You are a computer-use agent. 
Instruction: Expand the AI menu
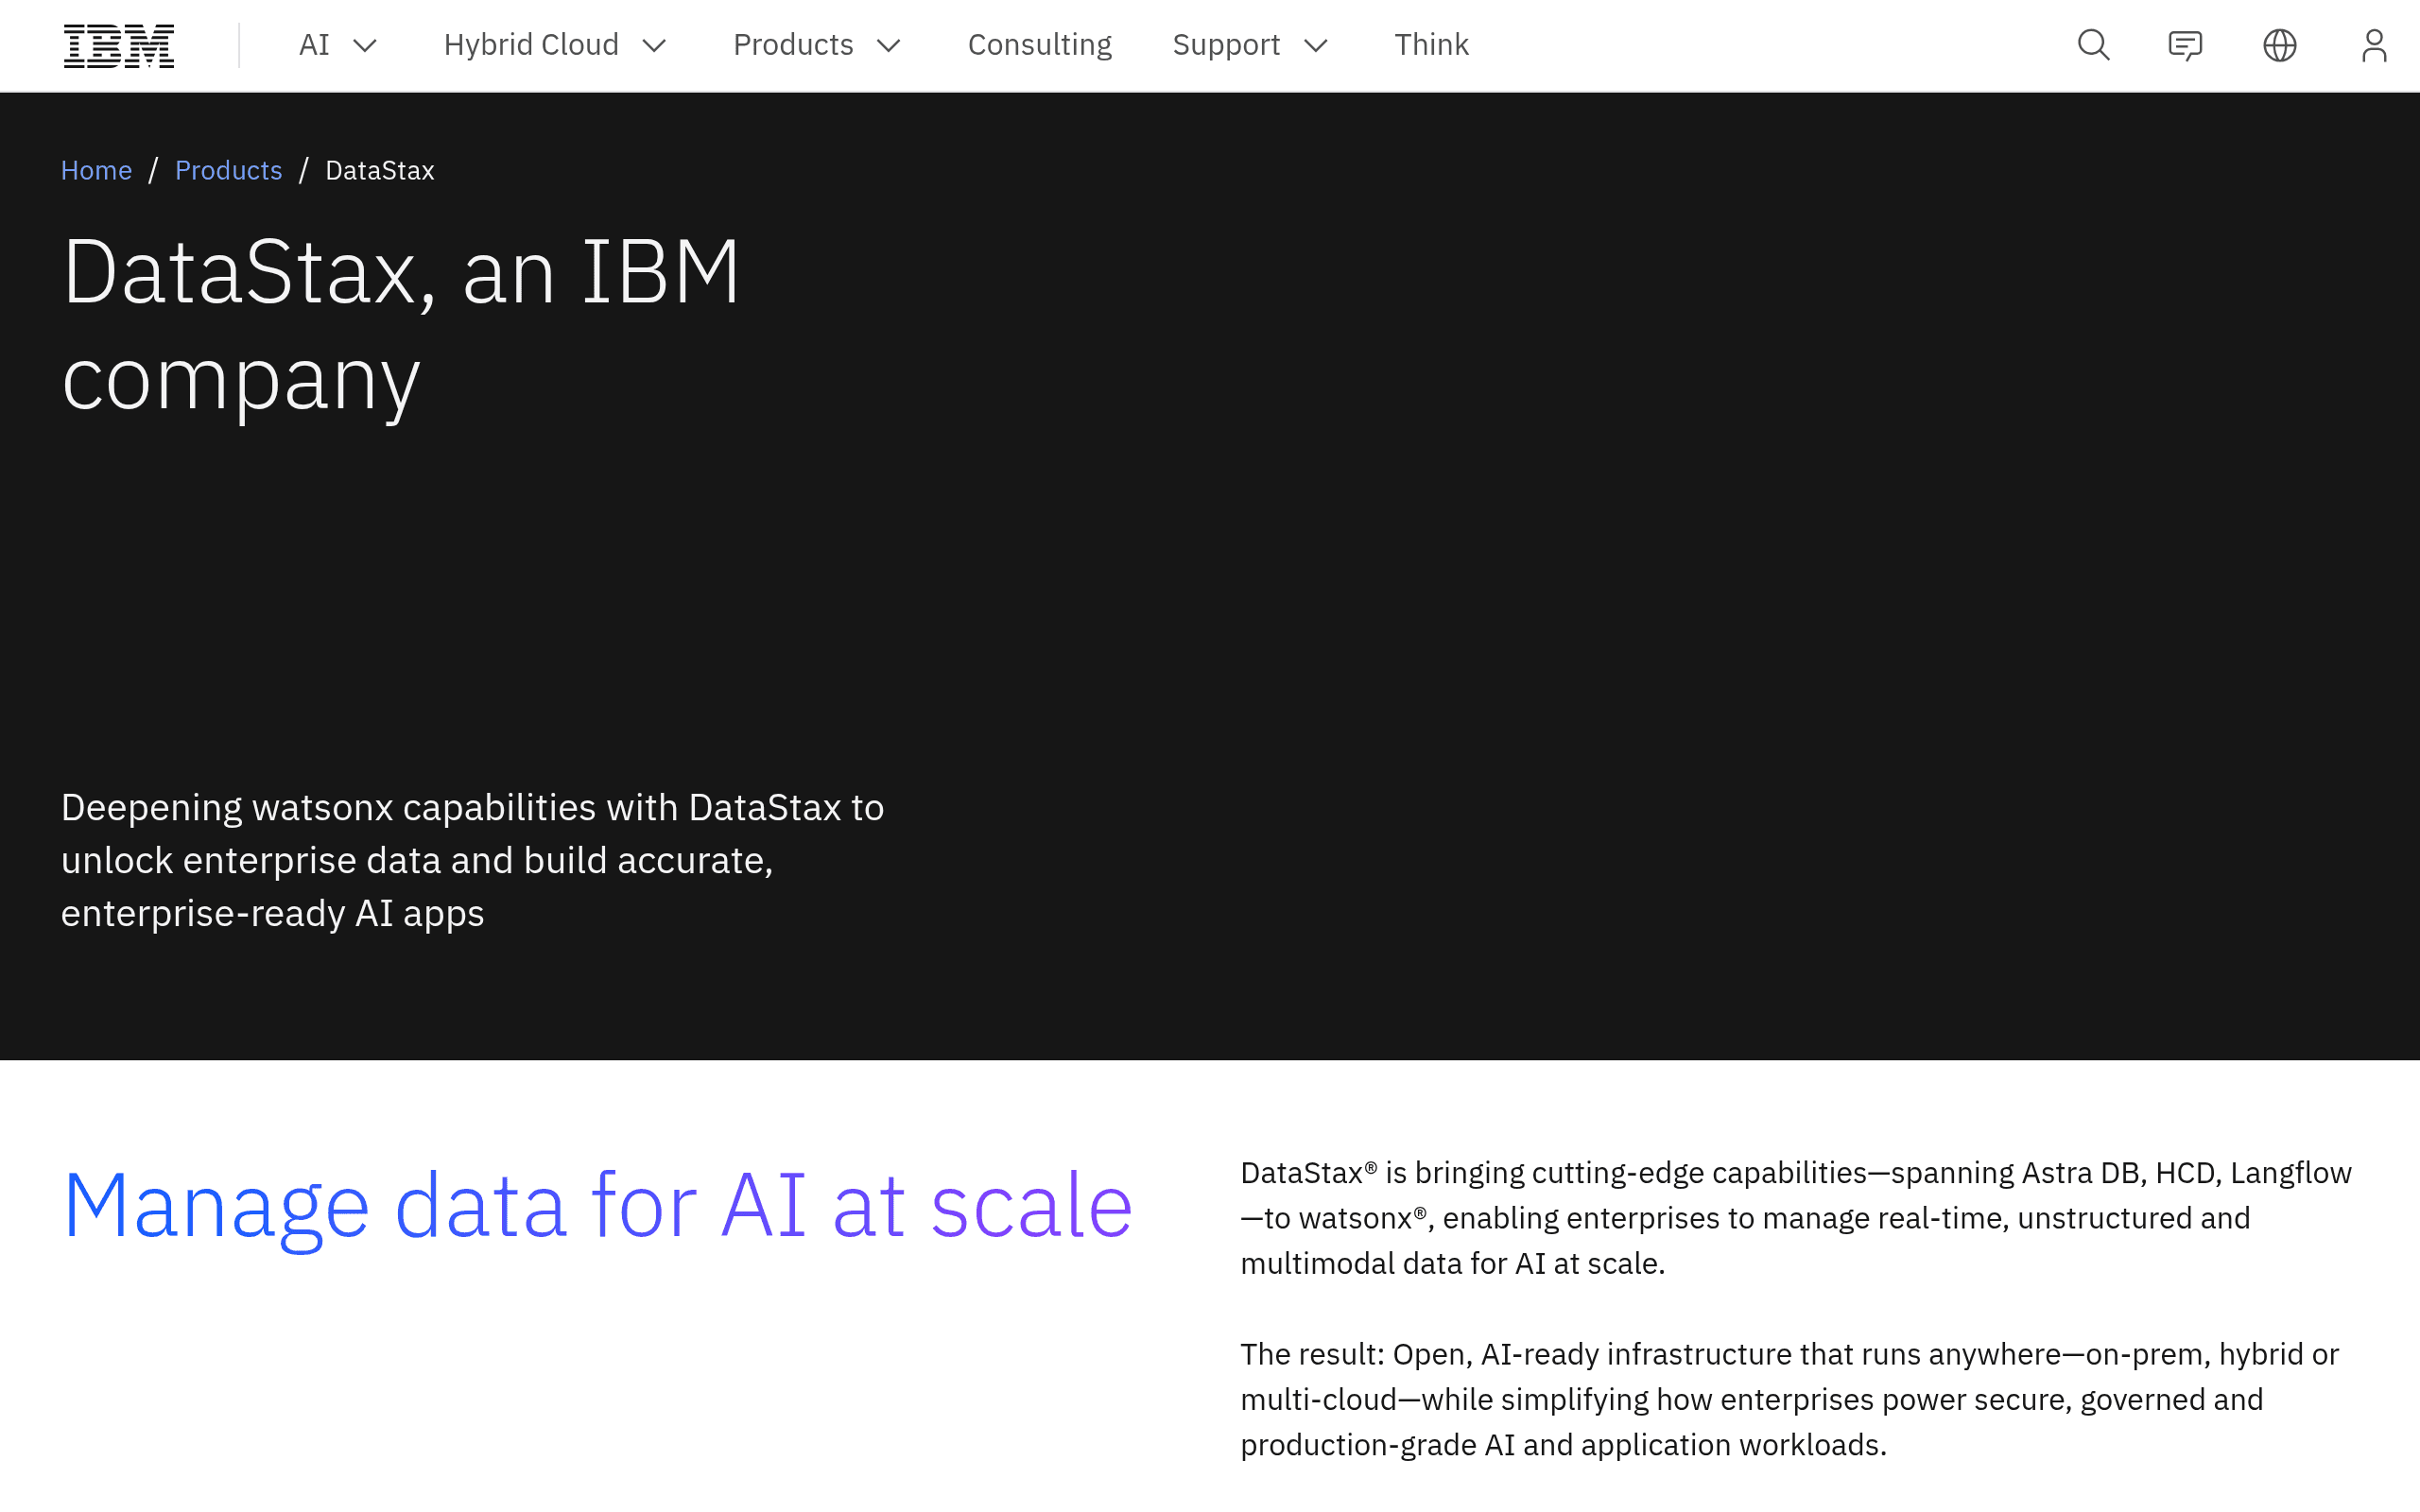[338, 45]
